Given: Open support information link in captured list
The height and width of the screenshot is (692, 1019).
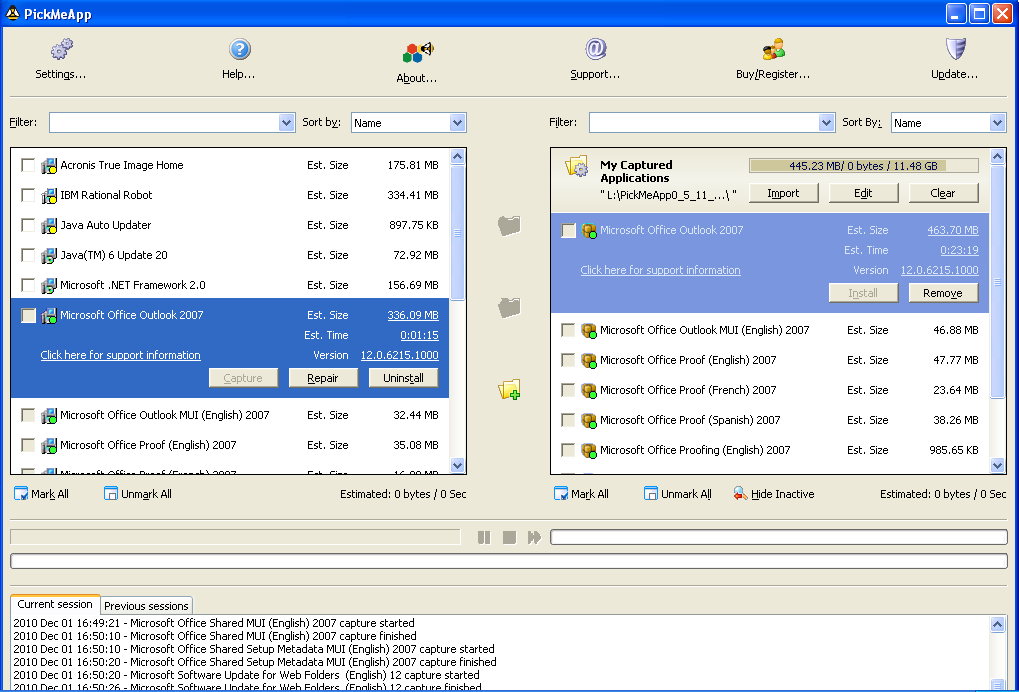Looking at the screenshot, I should click(660, 270).
